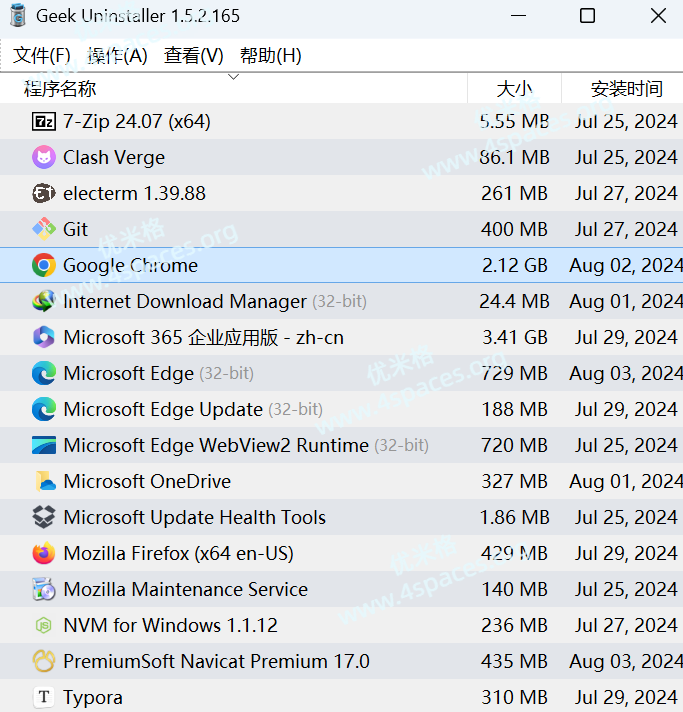Click the Mozilla Firefox icon
The height and width of the screenshot is (712, 683).
click(x=44, y=554)
